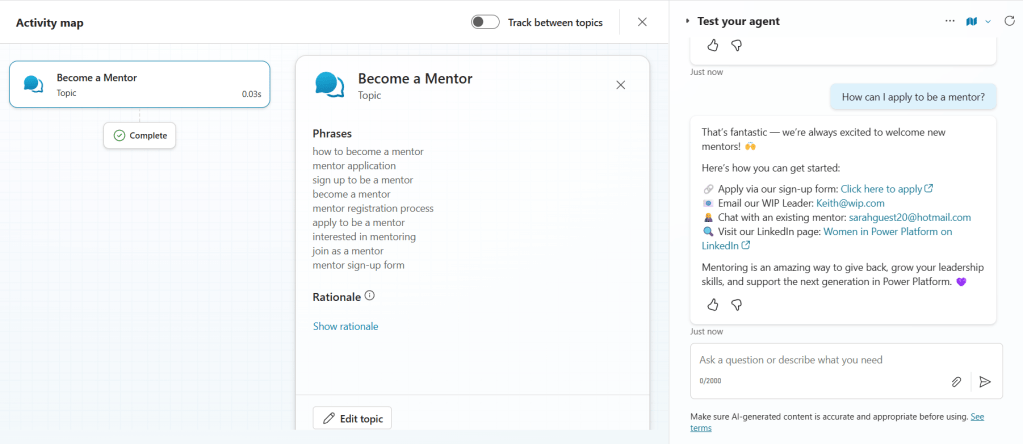Thumbs up the mentor response message
This screenshot has width=1023, height=444.
click(713, 304)
